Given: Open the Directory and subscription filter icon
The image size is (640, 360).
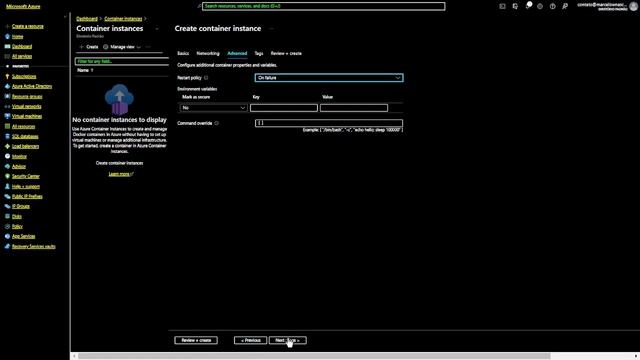Looking at the screenshot, I should [515, 6].
